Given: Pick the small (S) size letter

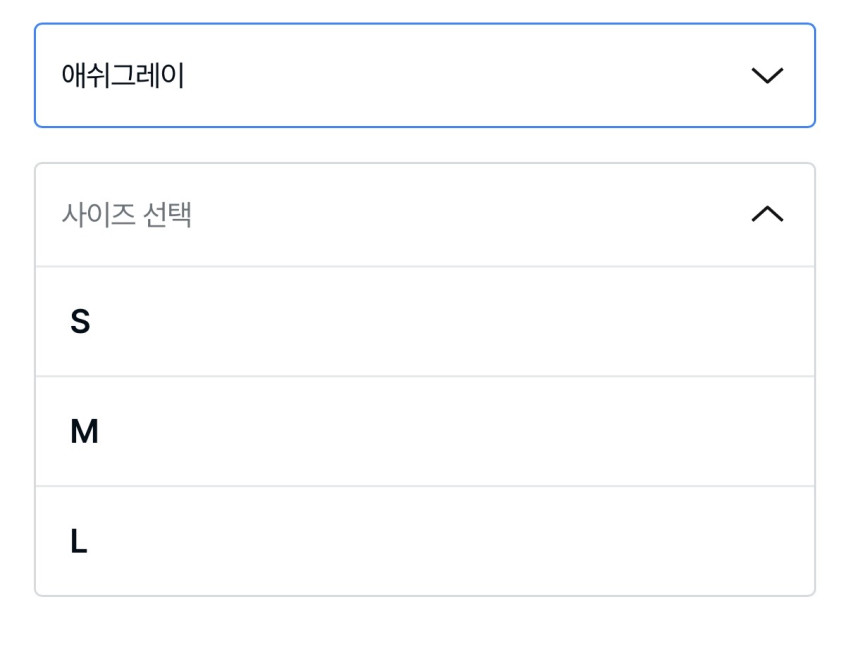Looking at the screenshot, I should 80,322.
